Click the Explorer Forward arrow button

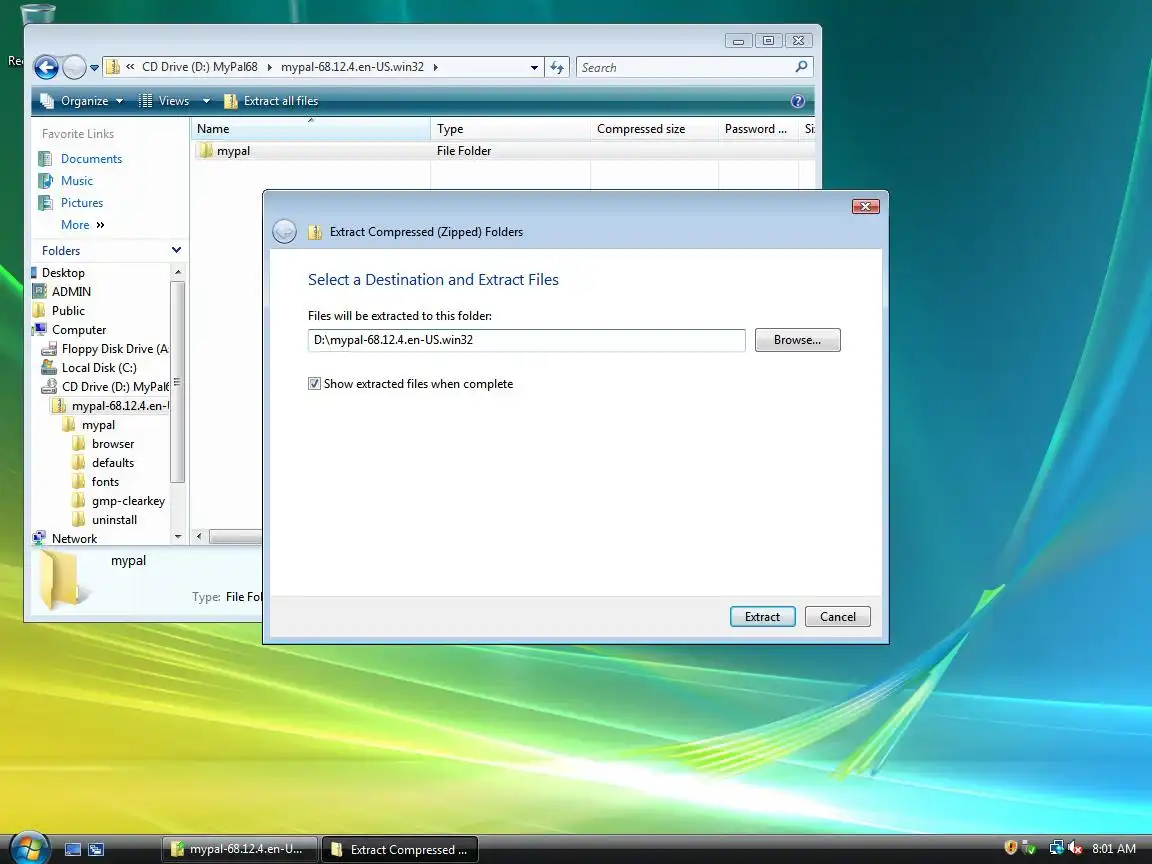coord(74,68)
